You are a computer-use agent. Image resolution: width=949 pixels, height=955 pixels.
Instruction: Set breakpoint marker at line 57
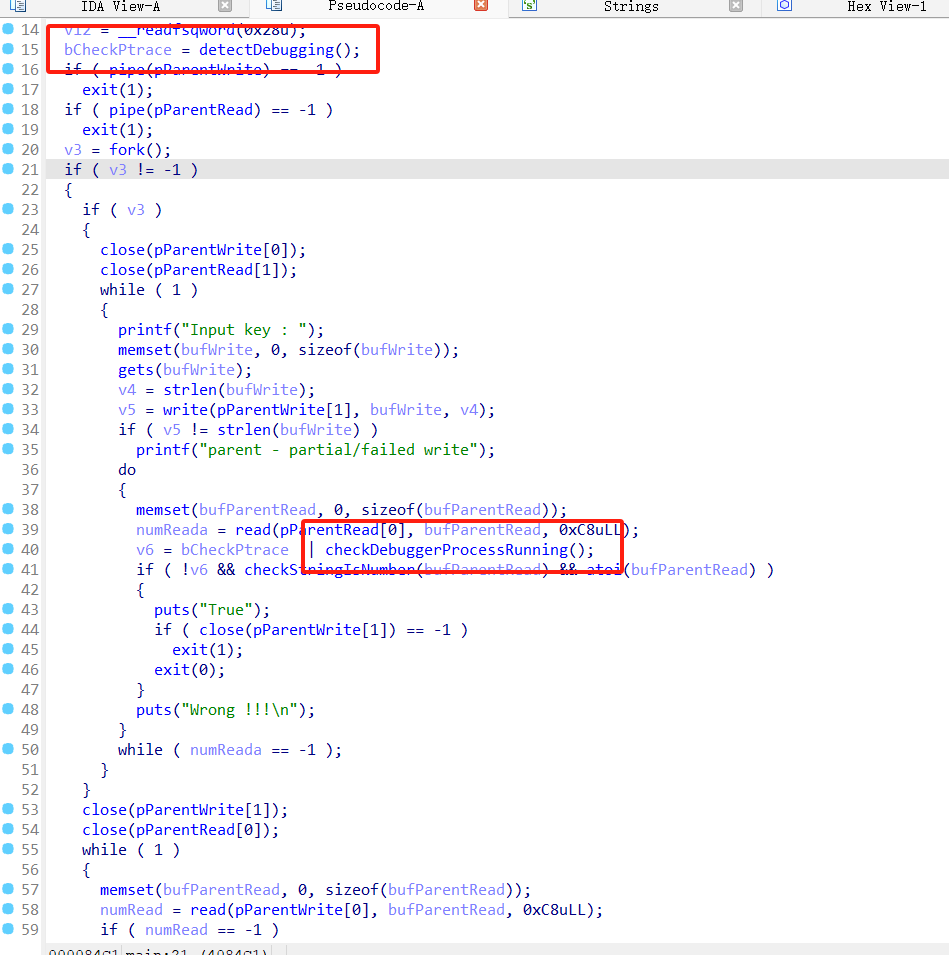pos(8,889)
